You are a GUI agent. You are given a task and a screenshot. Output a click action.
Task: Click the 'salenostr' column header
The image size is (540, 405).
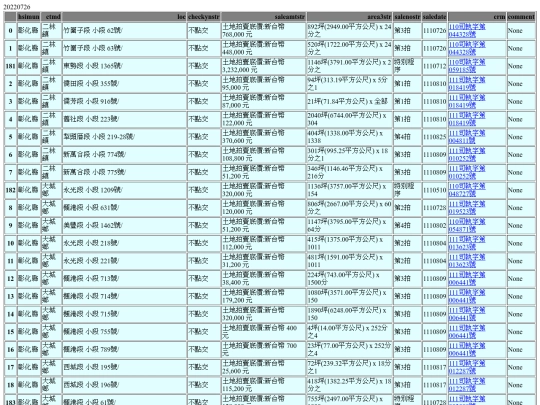tap(407, 17)
